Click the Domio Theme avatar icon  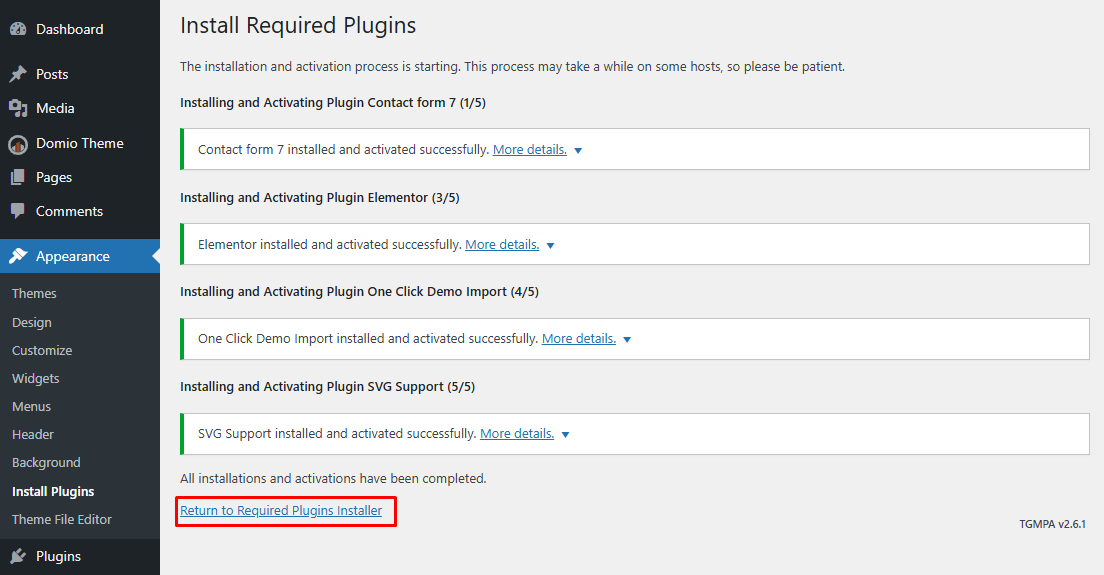pyautogui.click(x=18, y=144)
